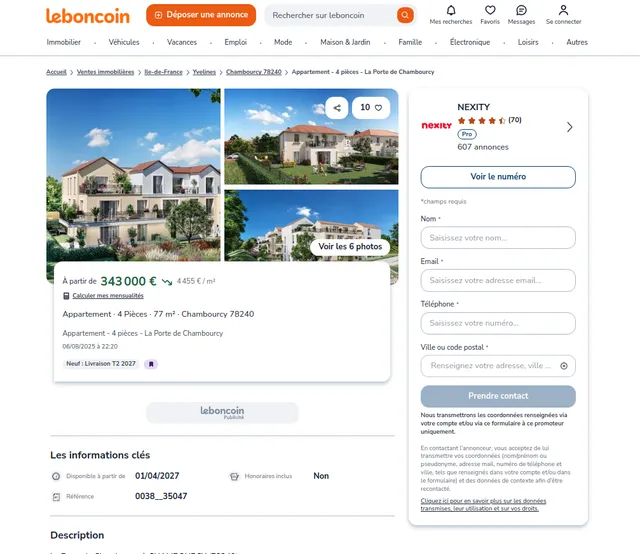The width and height of the screenshot is (640, 554).
Task: Open the Messages chat bubble icon
Action: tap(521, 10)
